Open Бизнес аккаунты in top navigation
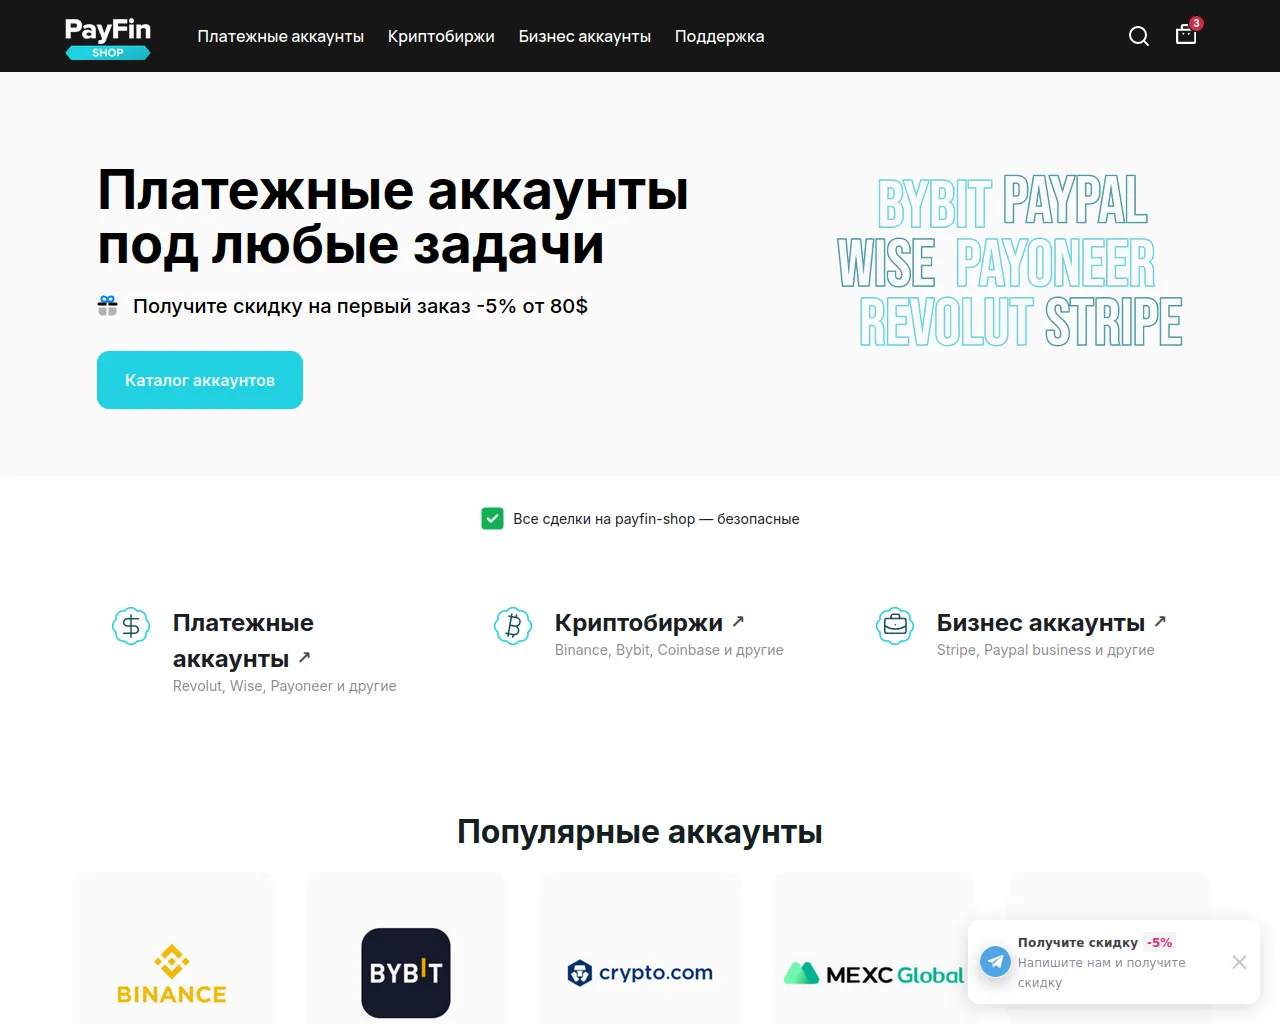This screenshot has width=1280, height=1024. click(x=584, y=37)
